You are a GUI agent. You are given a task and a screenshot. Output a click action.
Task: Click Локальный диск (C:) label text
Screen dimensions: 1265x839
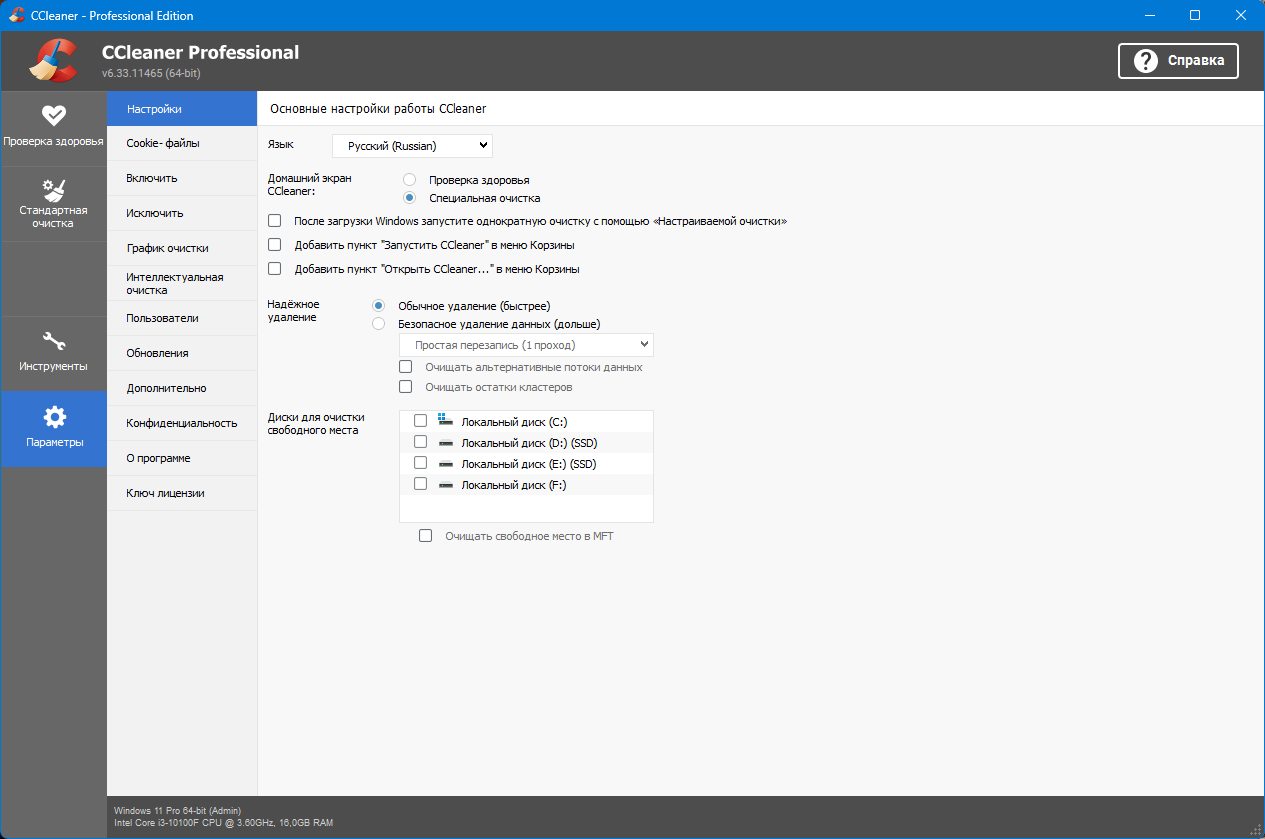point(514,422)
